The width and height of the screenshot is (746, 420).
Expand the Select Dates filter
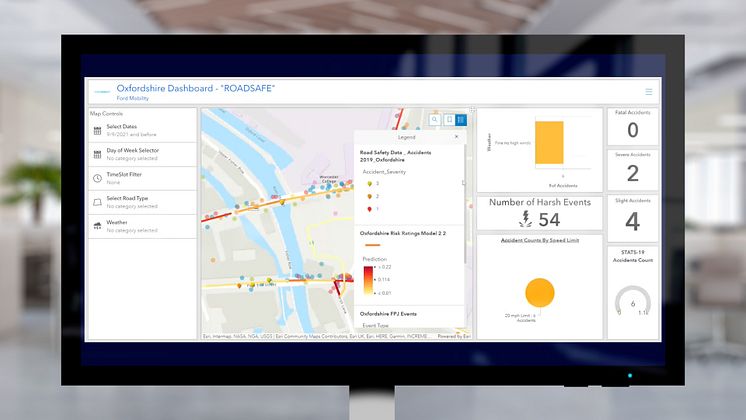point(142,130)
